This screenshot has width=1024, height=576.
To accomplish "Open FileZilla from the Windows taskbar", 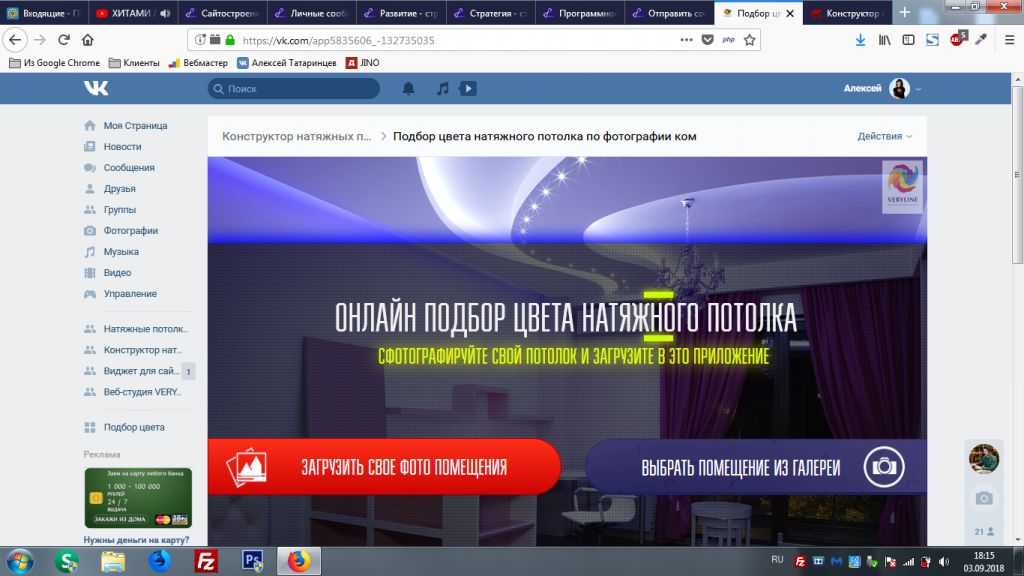I will point(206,559).
